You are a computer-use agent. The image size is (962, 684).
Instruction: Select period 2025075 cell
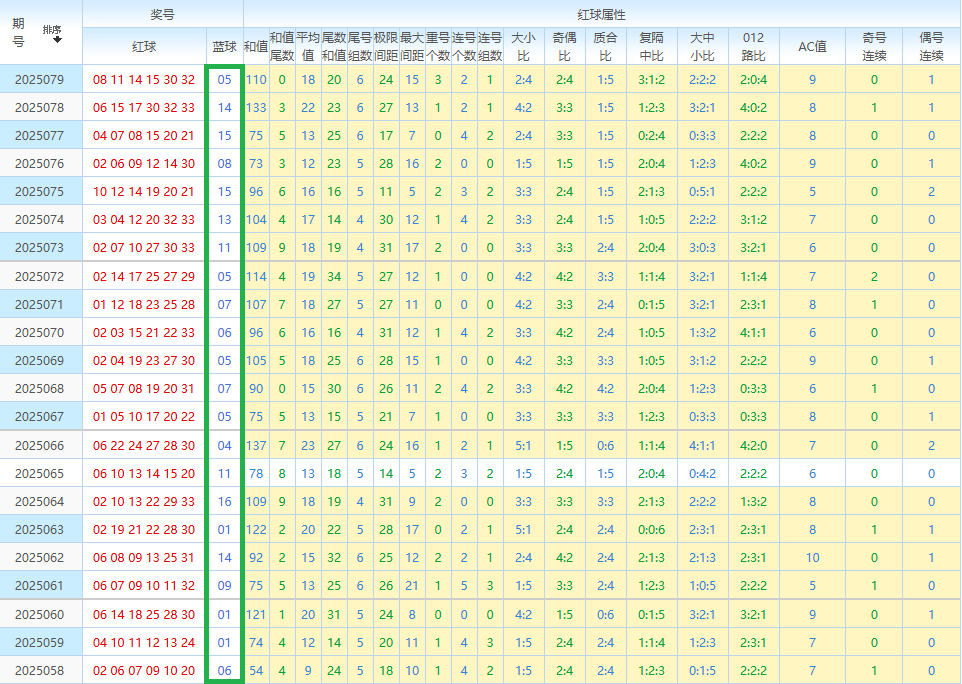click(39, 192)
